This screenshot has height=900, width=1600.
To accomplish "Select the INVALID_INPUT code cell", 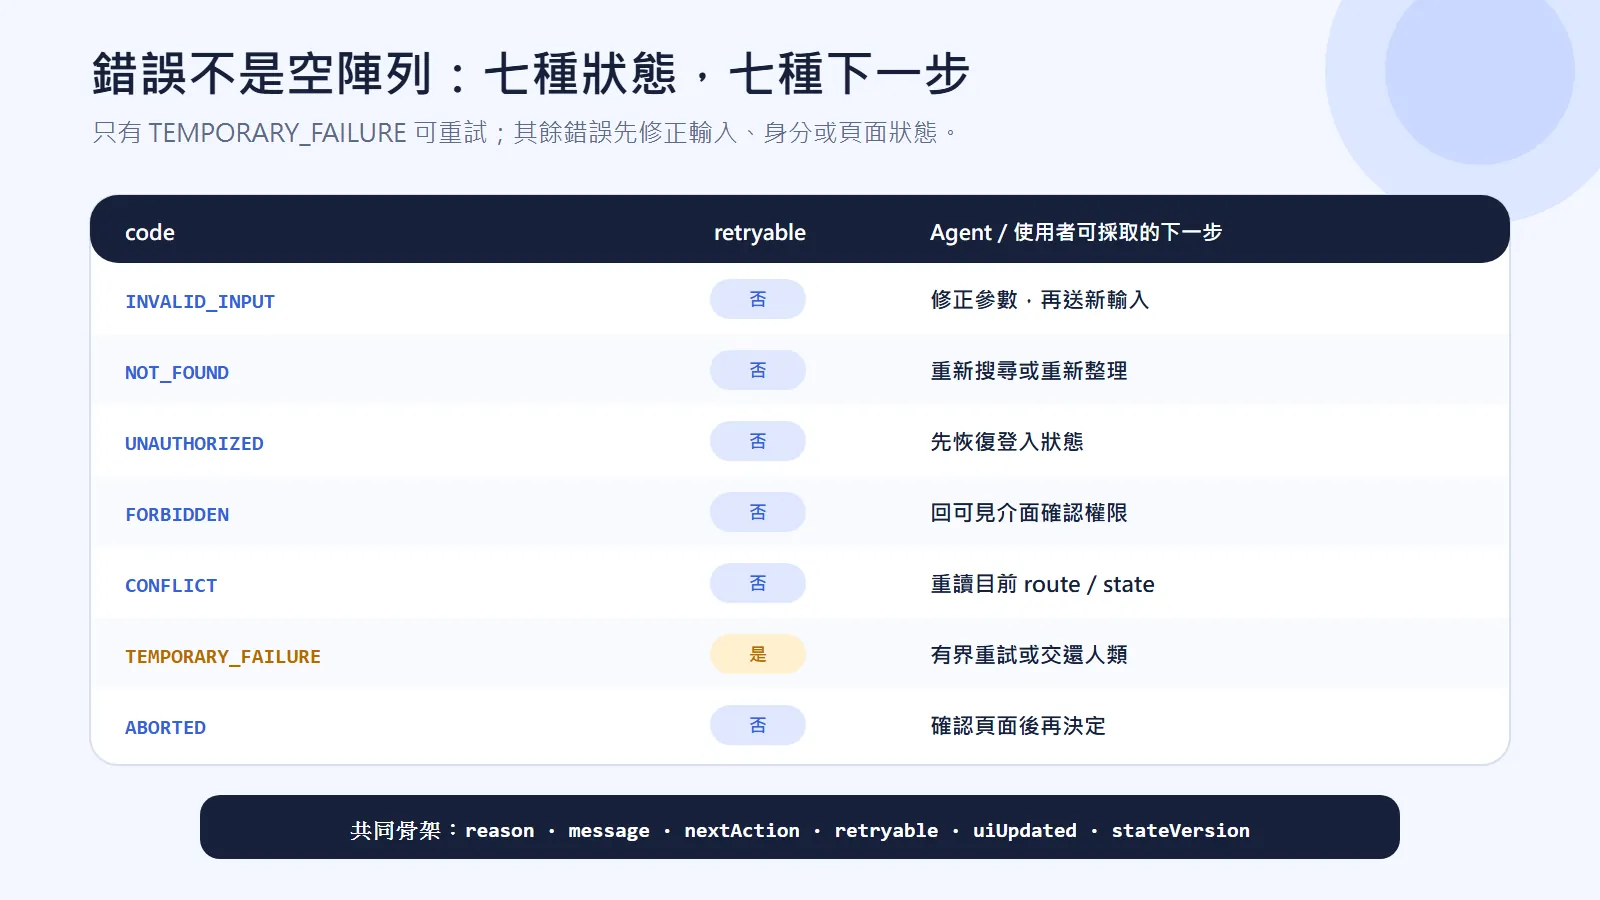I will (200, 301).
